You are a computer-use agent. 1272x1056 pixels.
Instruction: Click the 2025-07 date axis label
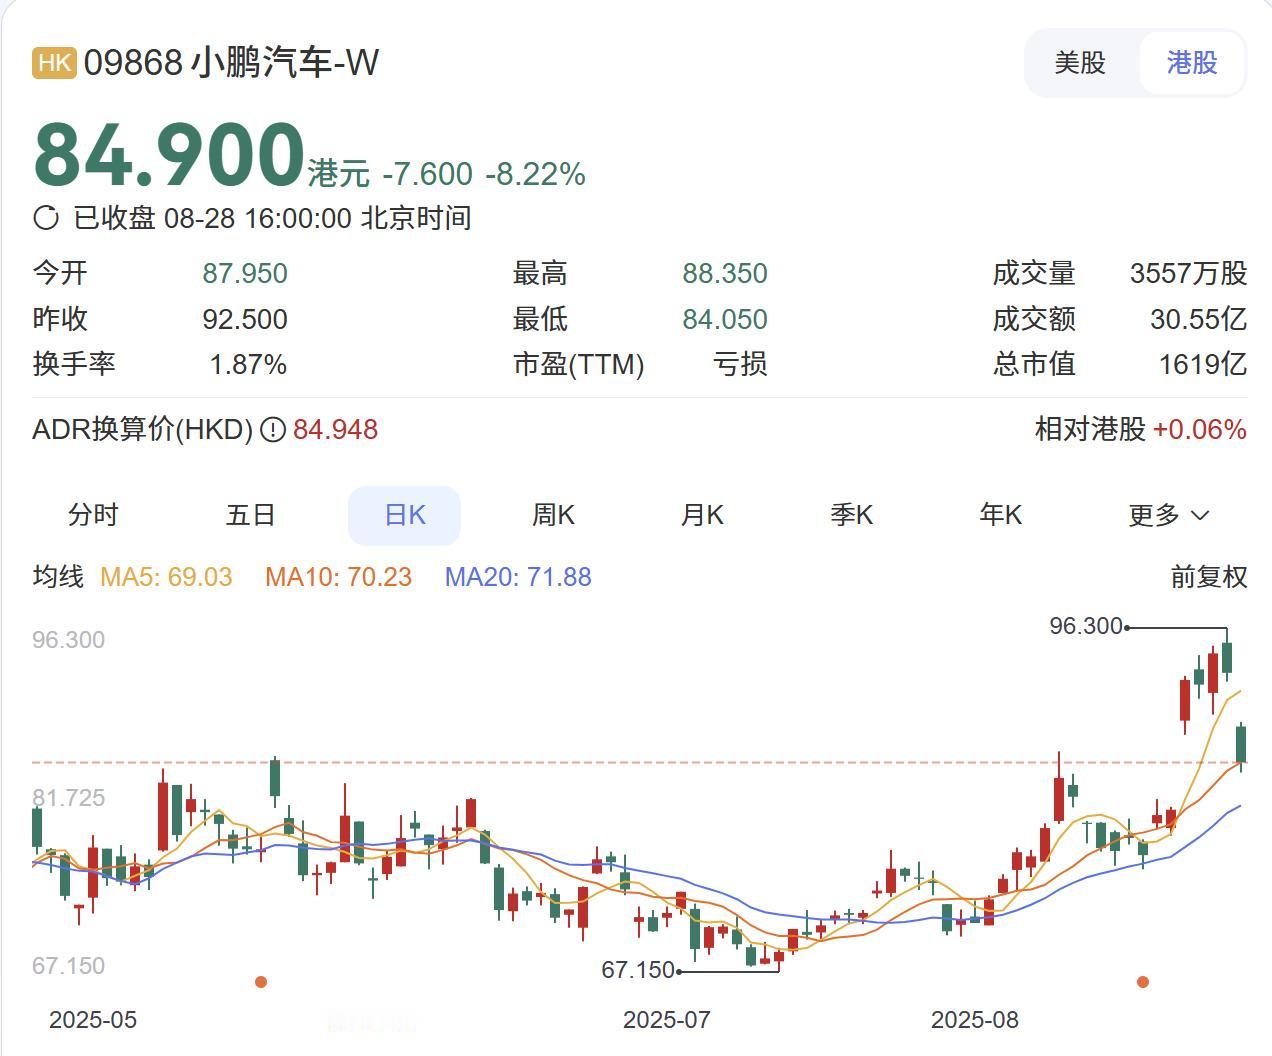coord(667,1020)
